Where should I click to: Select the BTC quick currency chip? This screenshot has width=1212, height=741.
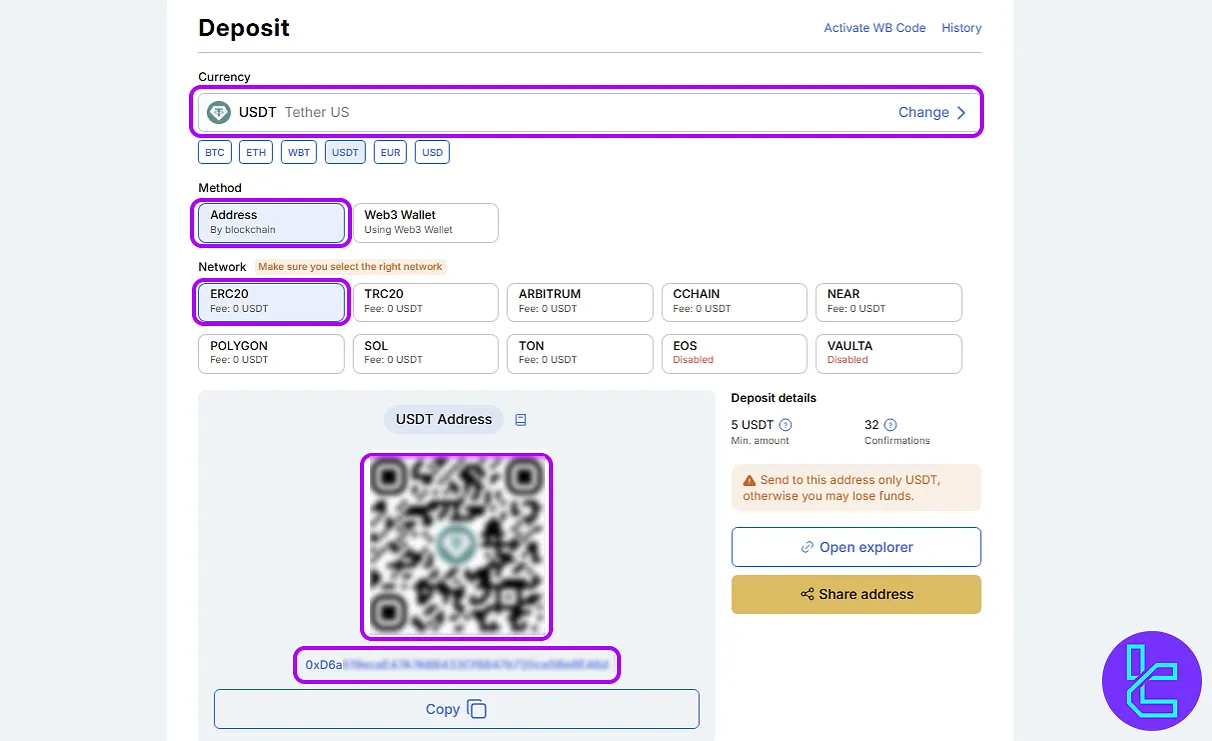[x=215, y=153]
